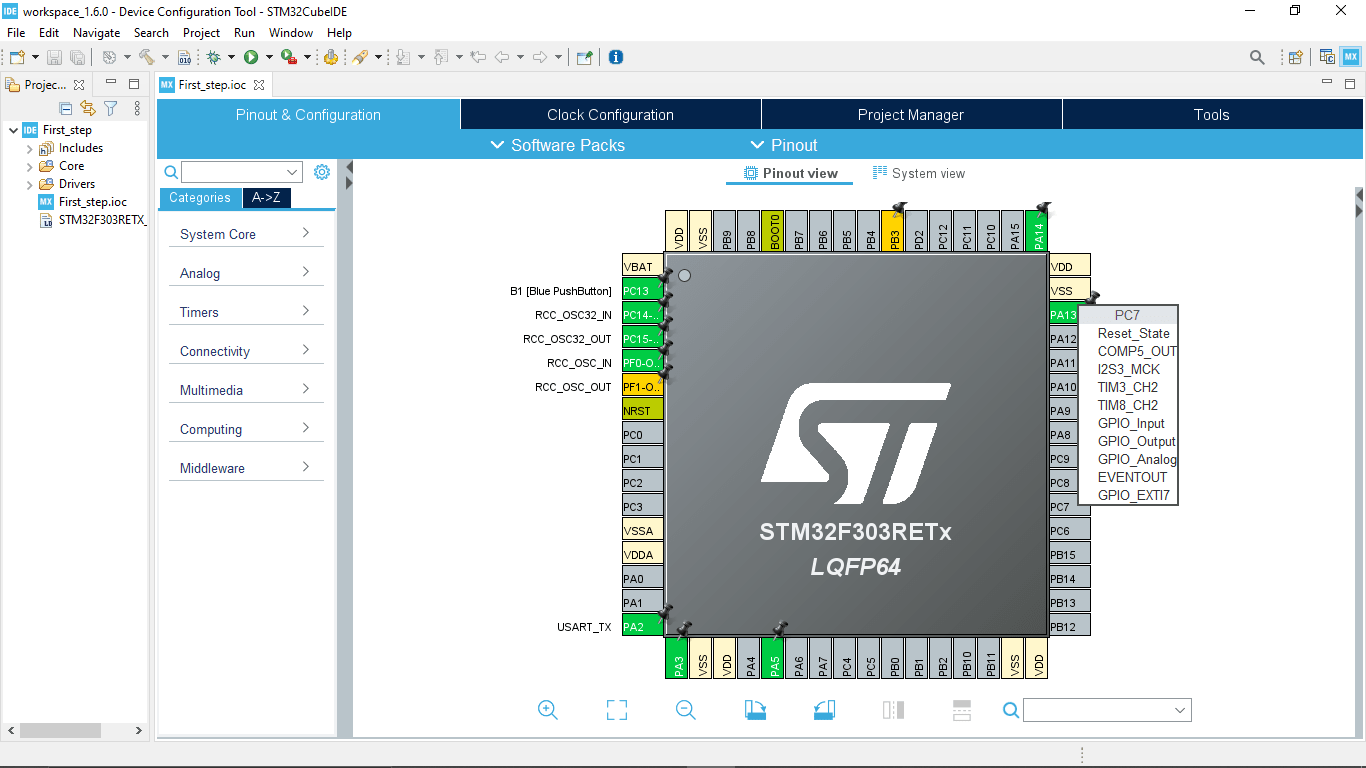Click pin PA2 on the chip

[x=642, y=627]
